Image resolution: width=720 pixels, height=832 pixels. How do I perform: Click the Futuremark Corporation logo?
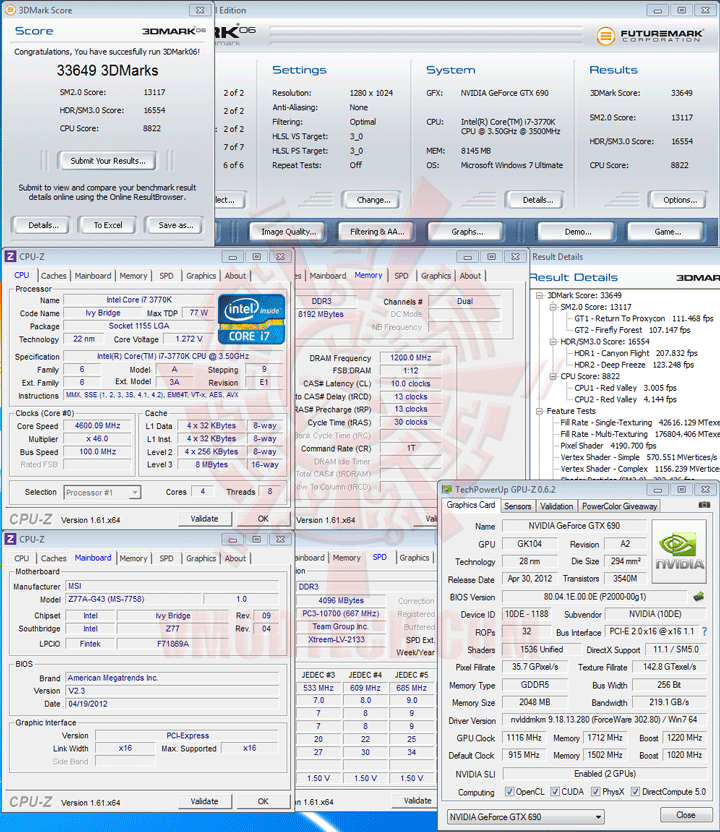coord(650,36)
